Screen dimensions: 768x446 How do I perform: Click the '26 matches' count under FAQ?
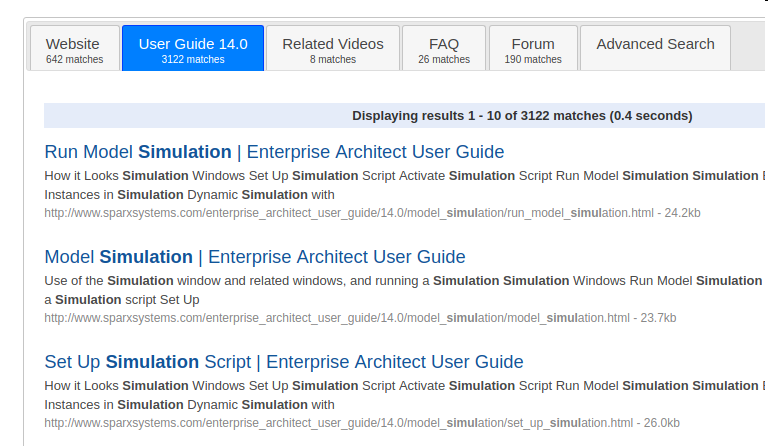(443, 60)
